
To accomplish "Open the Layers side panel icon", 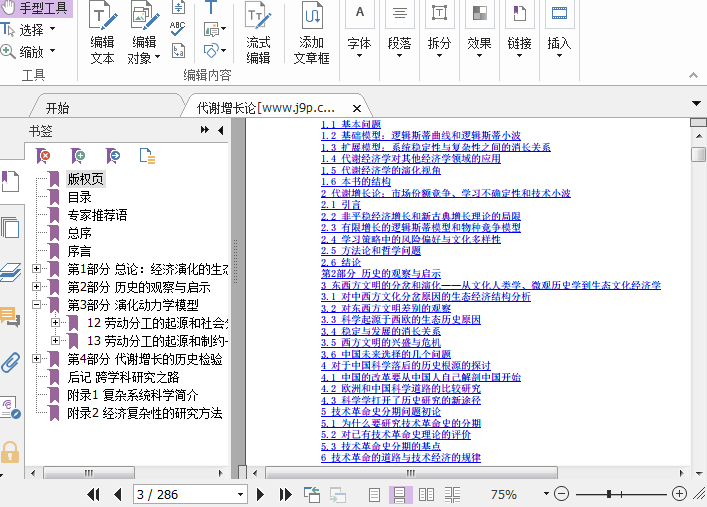I will click(11, 272).
